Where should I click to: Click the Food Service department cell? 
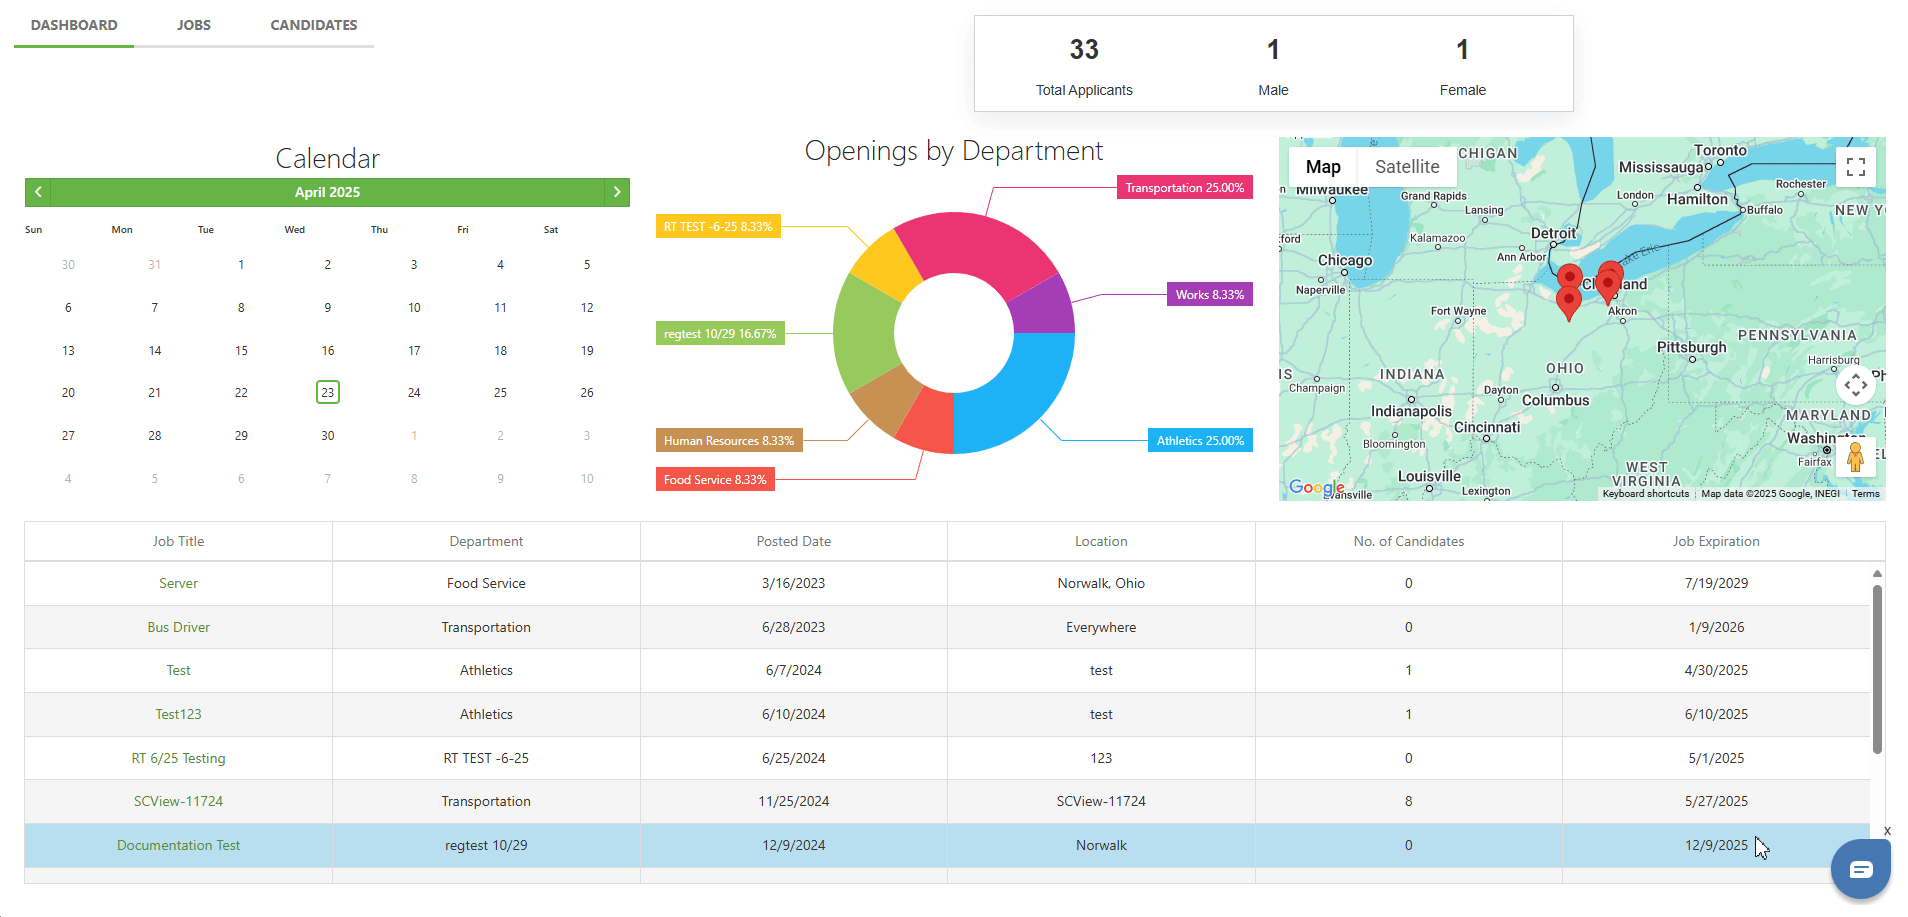tap(486, 583)
